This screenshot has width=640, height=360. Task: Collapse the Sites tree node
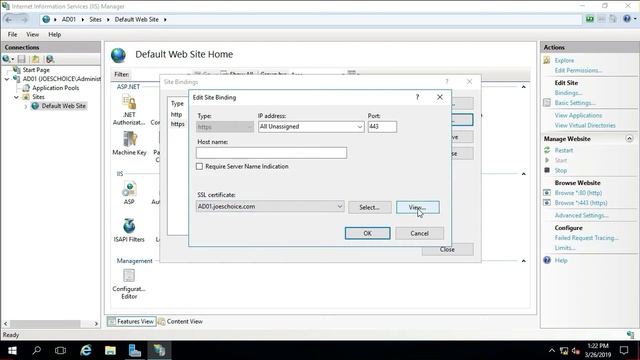click(16, 97)
